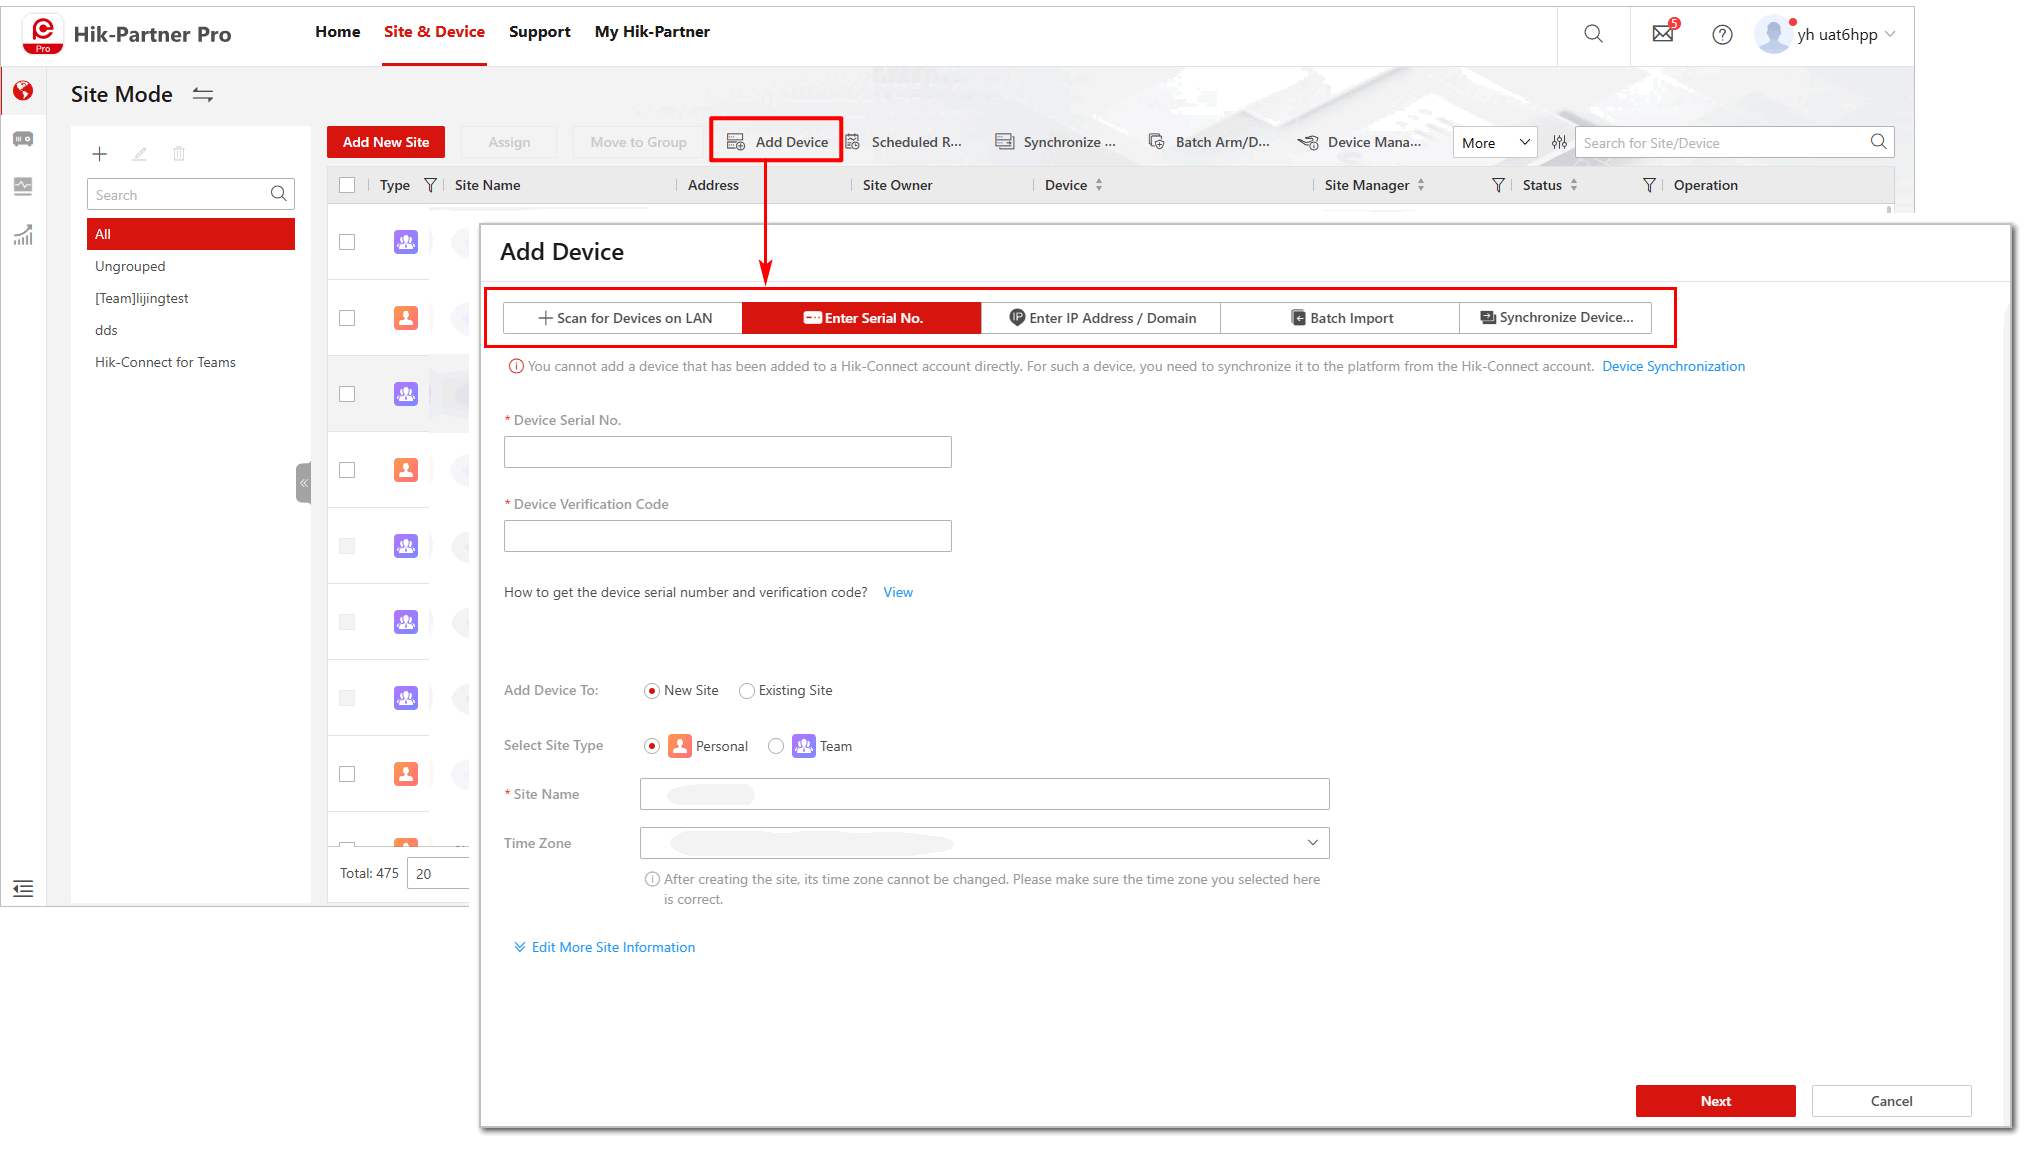The image size is (2033, 1150).
Task: Switch to Scan for Devices on LAN tab
Action: pos(623,318)
